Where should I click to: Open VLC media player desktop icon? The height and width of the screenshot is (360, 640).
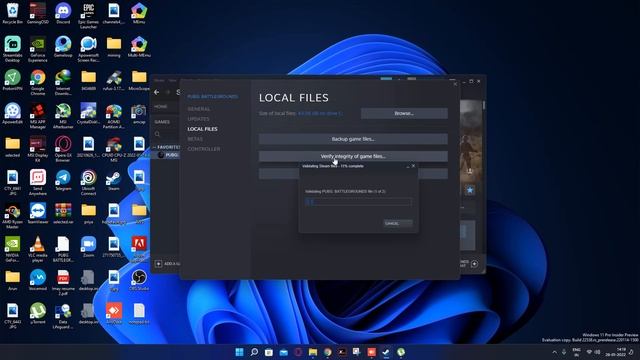pyautogui.click(x=38, y=249)
